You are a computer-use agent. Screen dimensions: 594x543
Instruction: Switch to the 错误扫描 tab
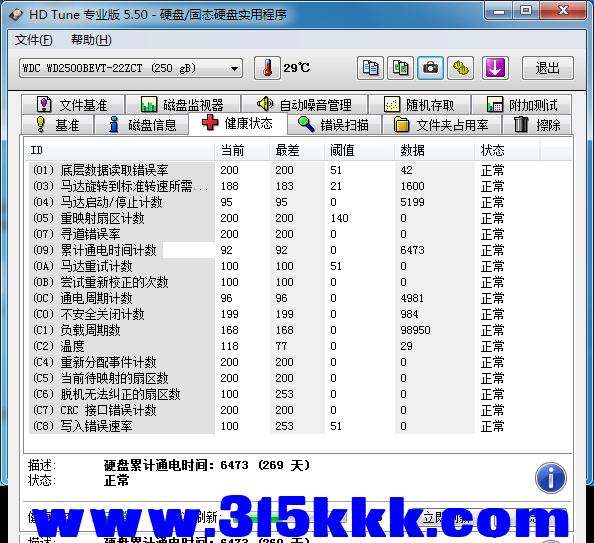pyautogui.click(x=334, y=125)
